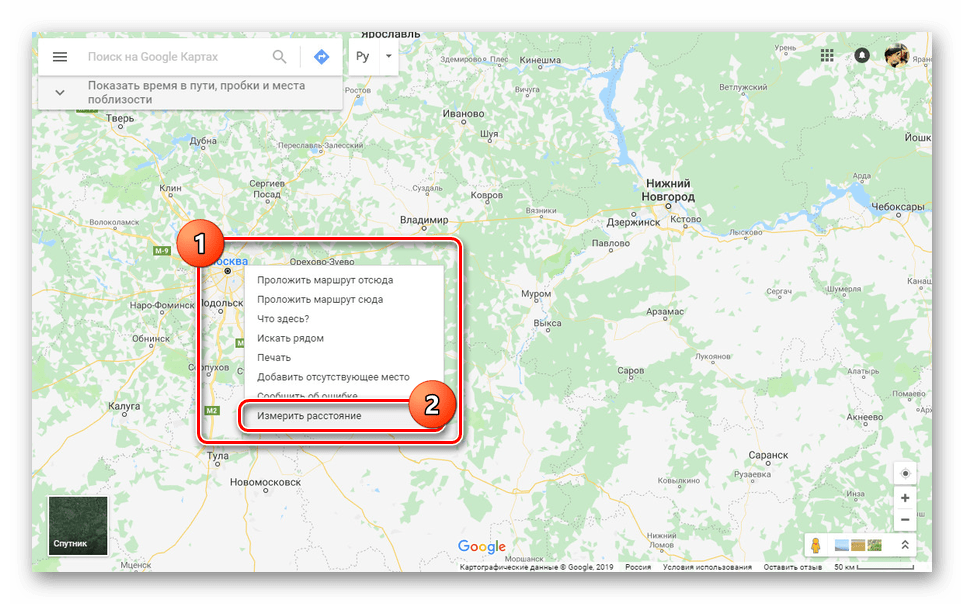Click the Саранск city label
Screen dimensions: 964x604
click(768, 455)
